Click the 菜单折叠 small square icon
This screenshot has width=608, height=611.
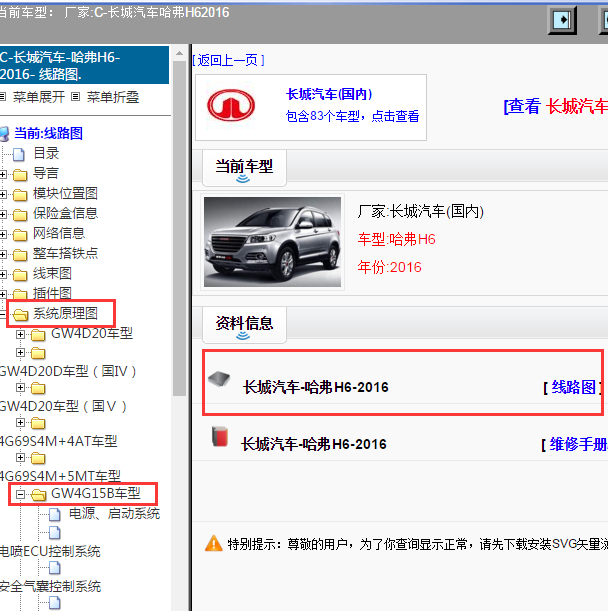[76, 96]
